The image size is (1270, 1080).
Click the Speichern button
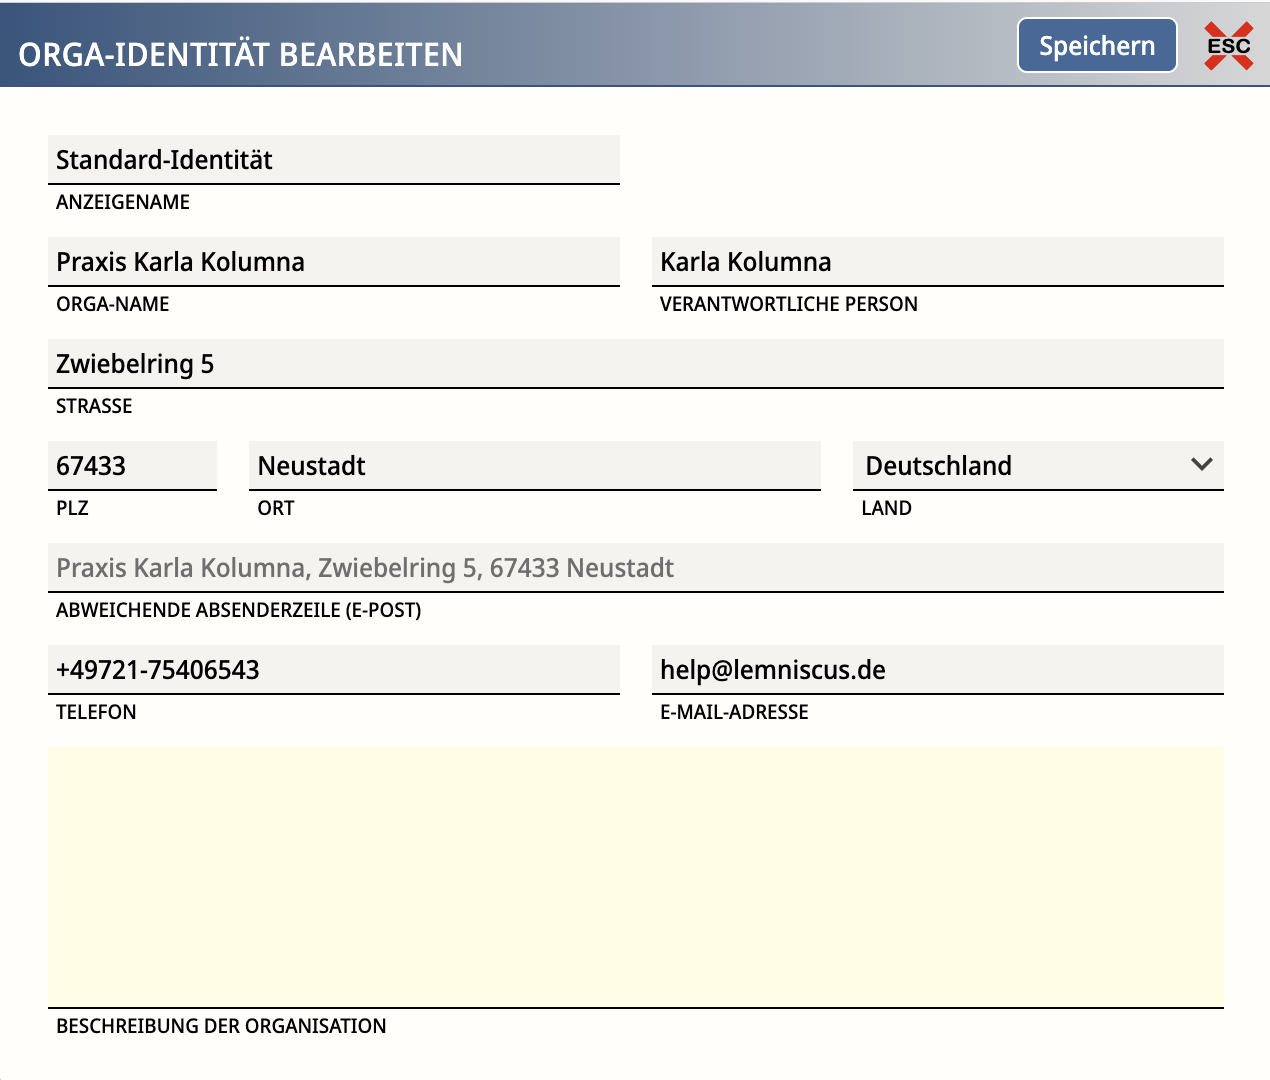coord(1097,46)
